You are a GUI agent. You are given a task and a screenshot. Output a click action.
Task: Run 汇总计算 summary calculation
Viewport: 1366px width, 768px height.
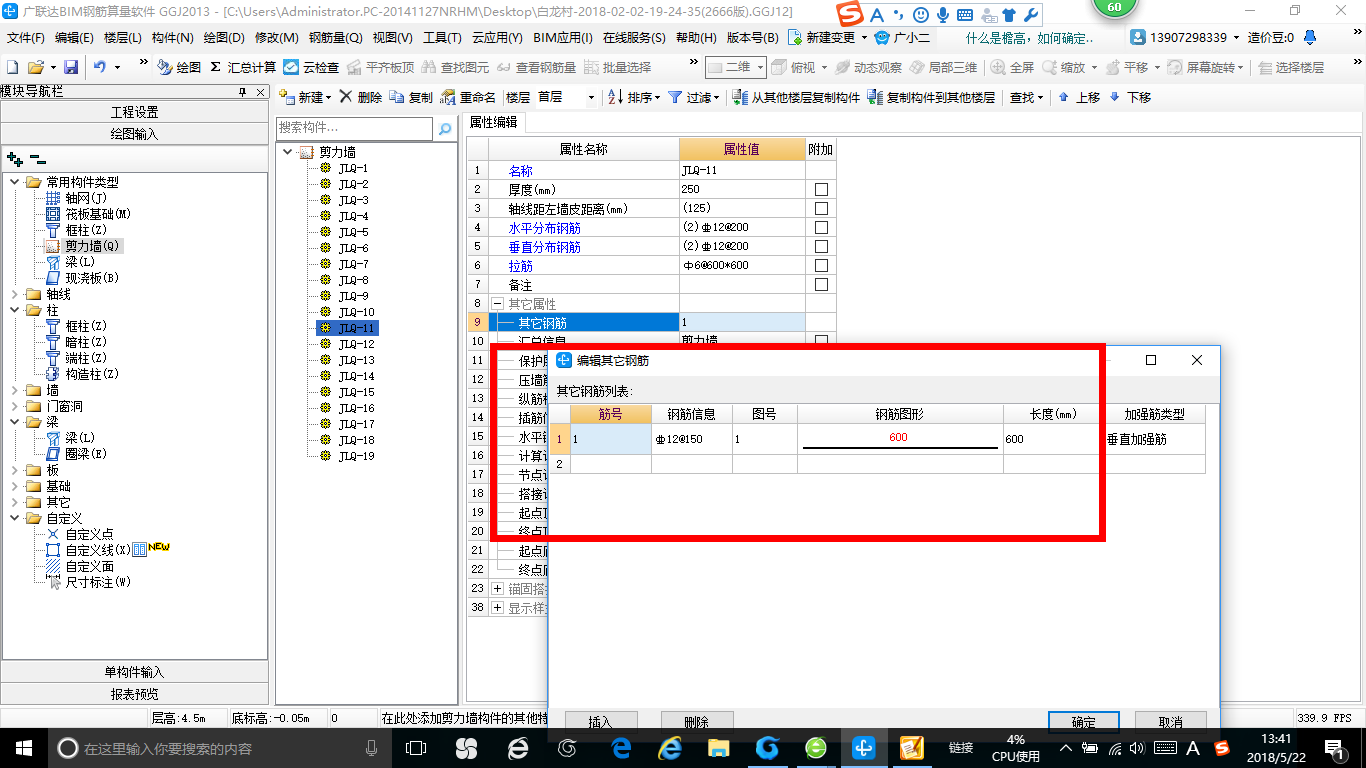[x=243, y=67]
